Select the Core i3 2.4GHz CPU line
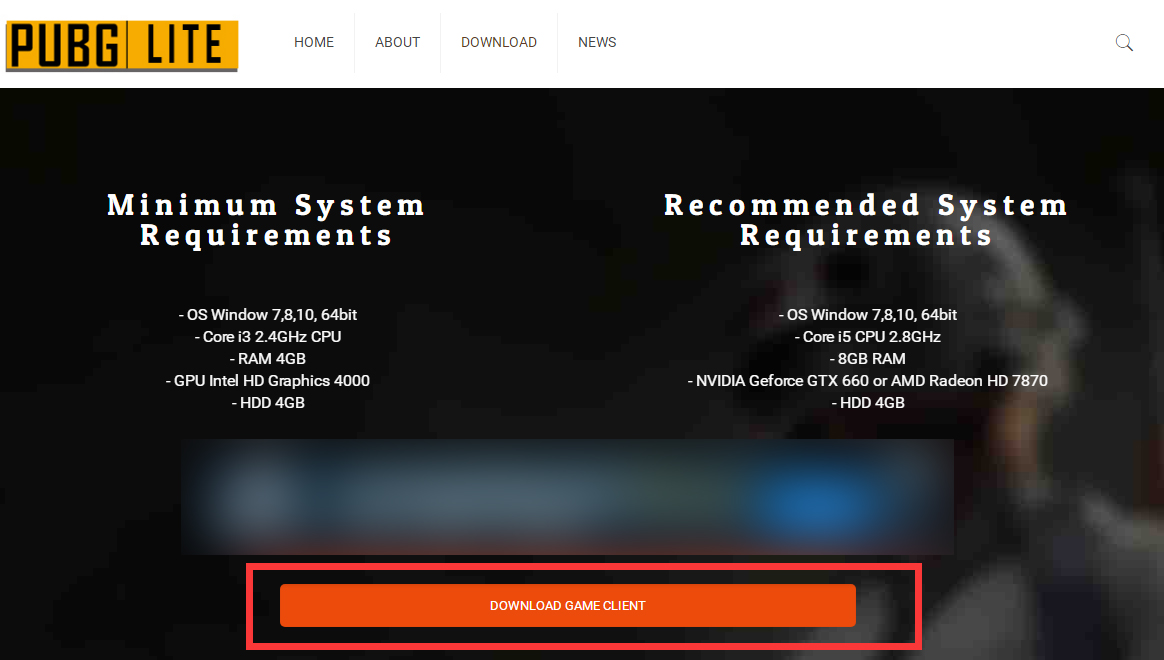Viewport: 1164px width, 660px height. point(268,337)
